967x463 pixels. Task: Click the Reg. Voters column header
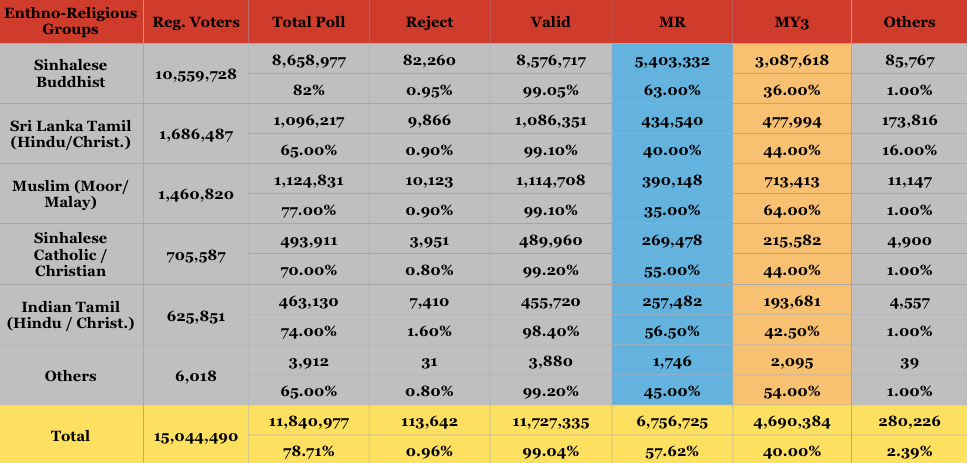pyautogui.click(x=196, y=22)
